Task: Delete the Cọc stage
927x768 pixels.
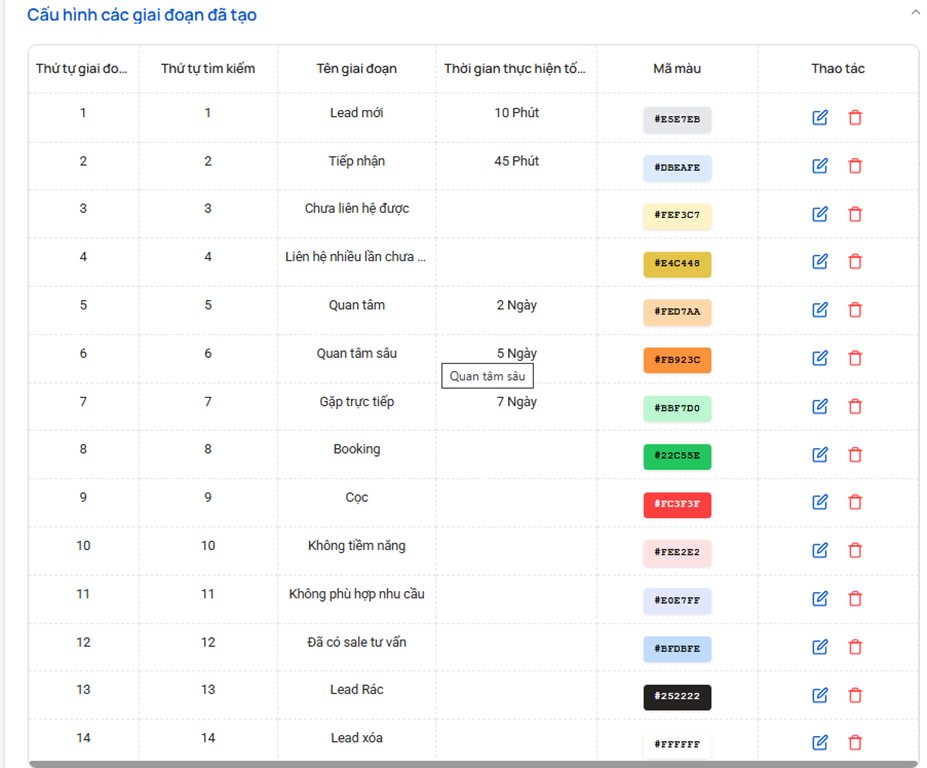Action: coord(855,503)
